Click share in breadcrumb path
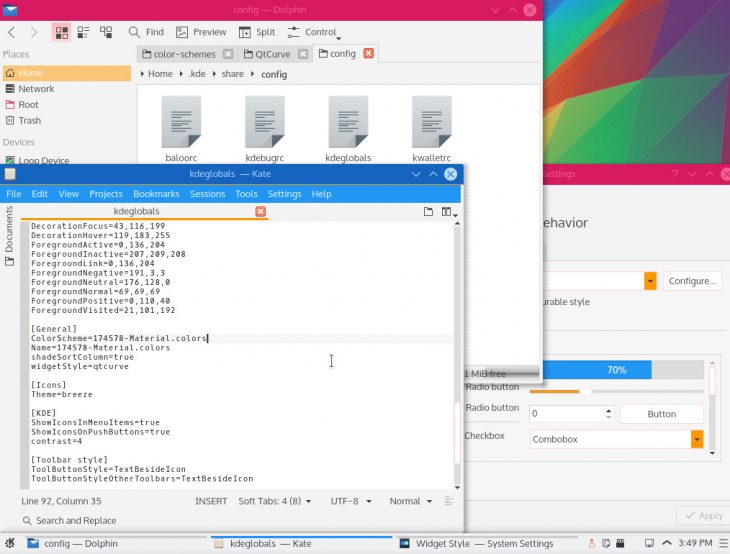 pos(232,74)
